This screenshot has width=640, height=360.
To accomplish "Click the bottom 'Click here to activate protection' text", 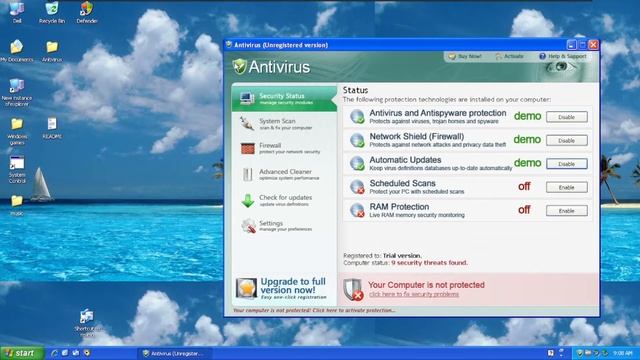I will pyautogui.click(x=314, y=311).
